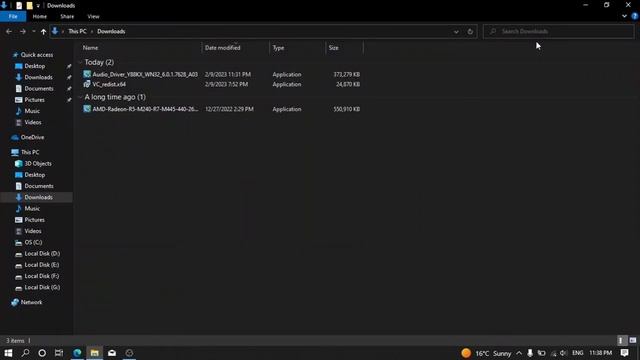Go back with the back arrow

9,31
